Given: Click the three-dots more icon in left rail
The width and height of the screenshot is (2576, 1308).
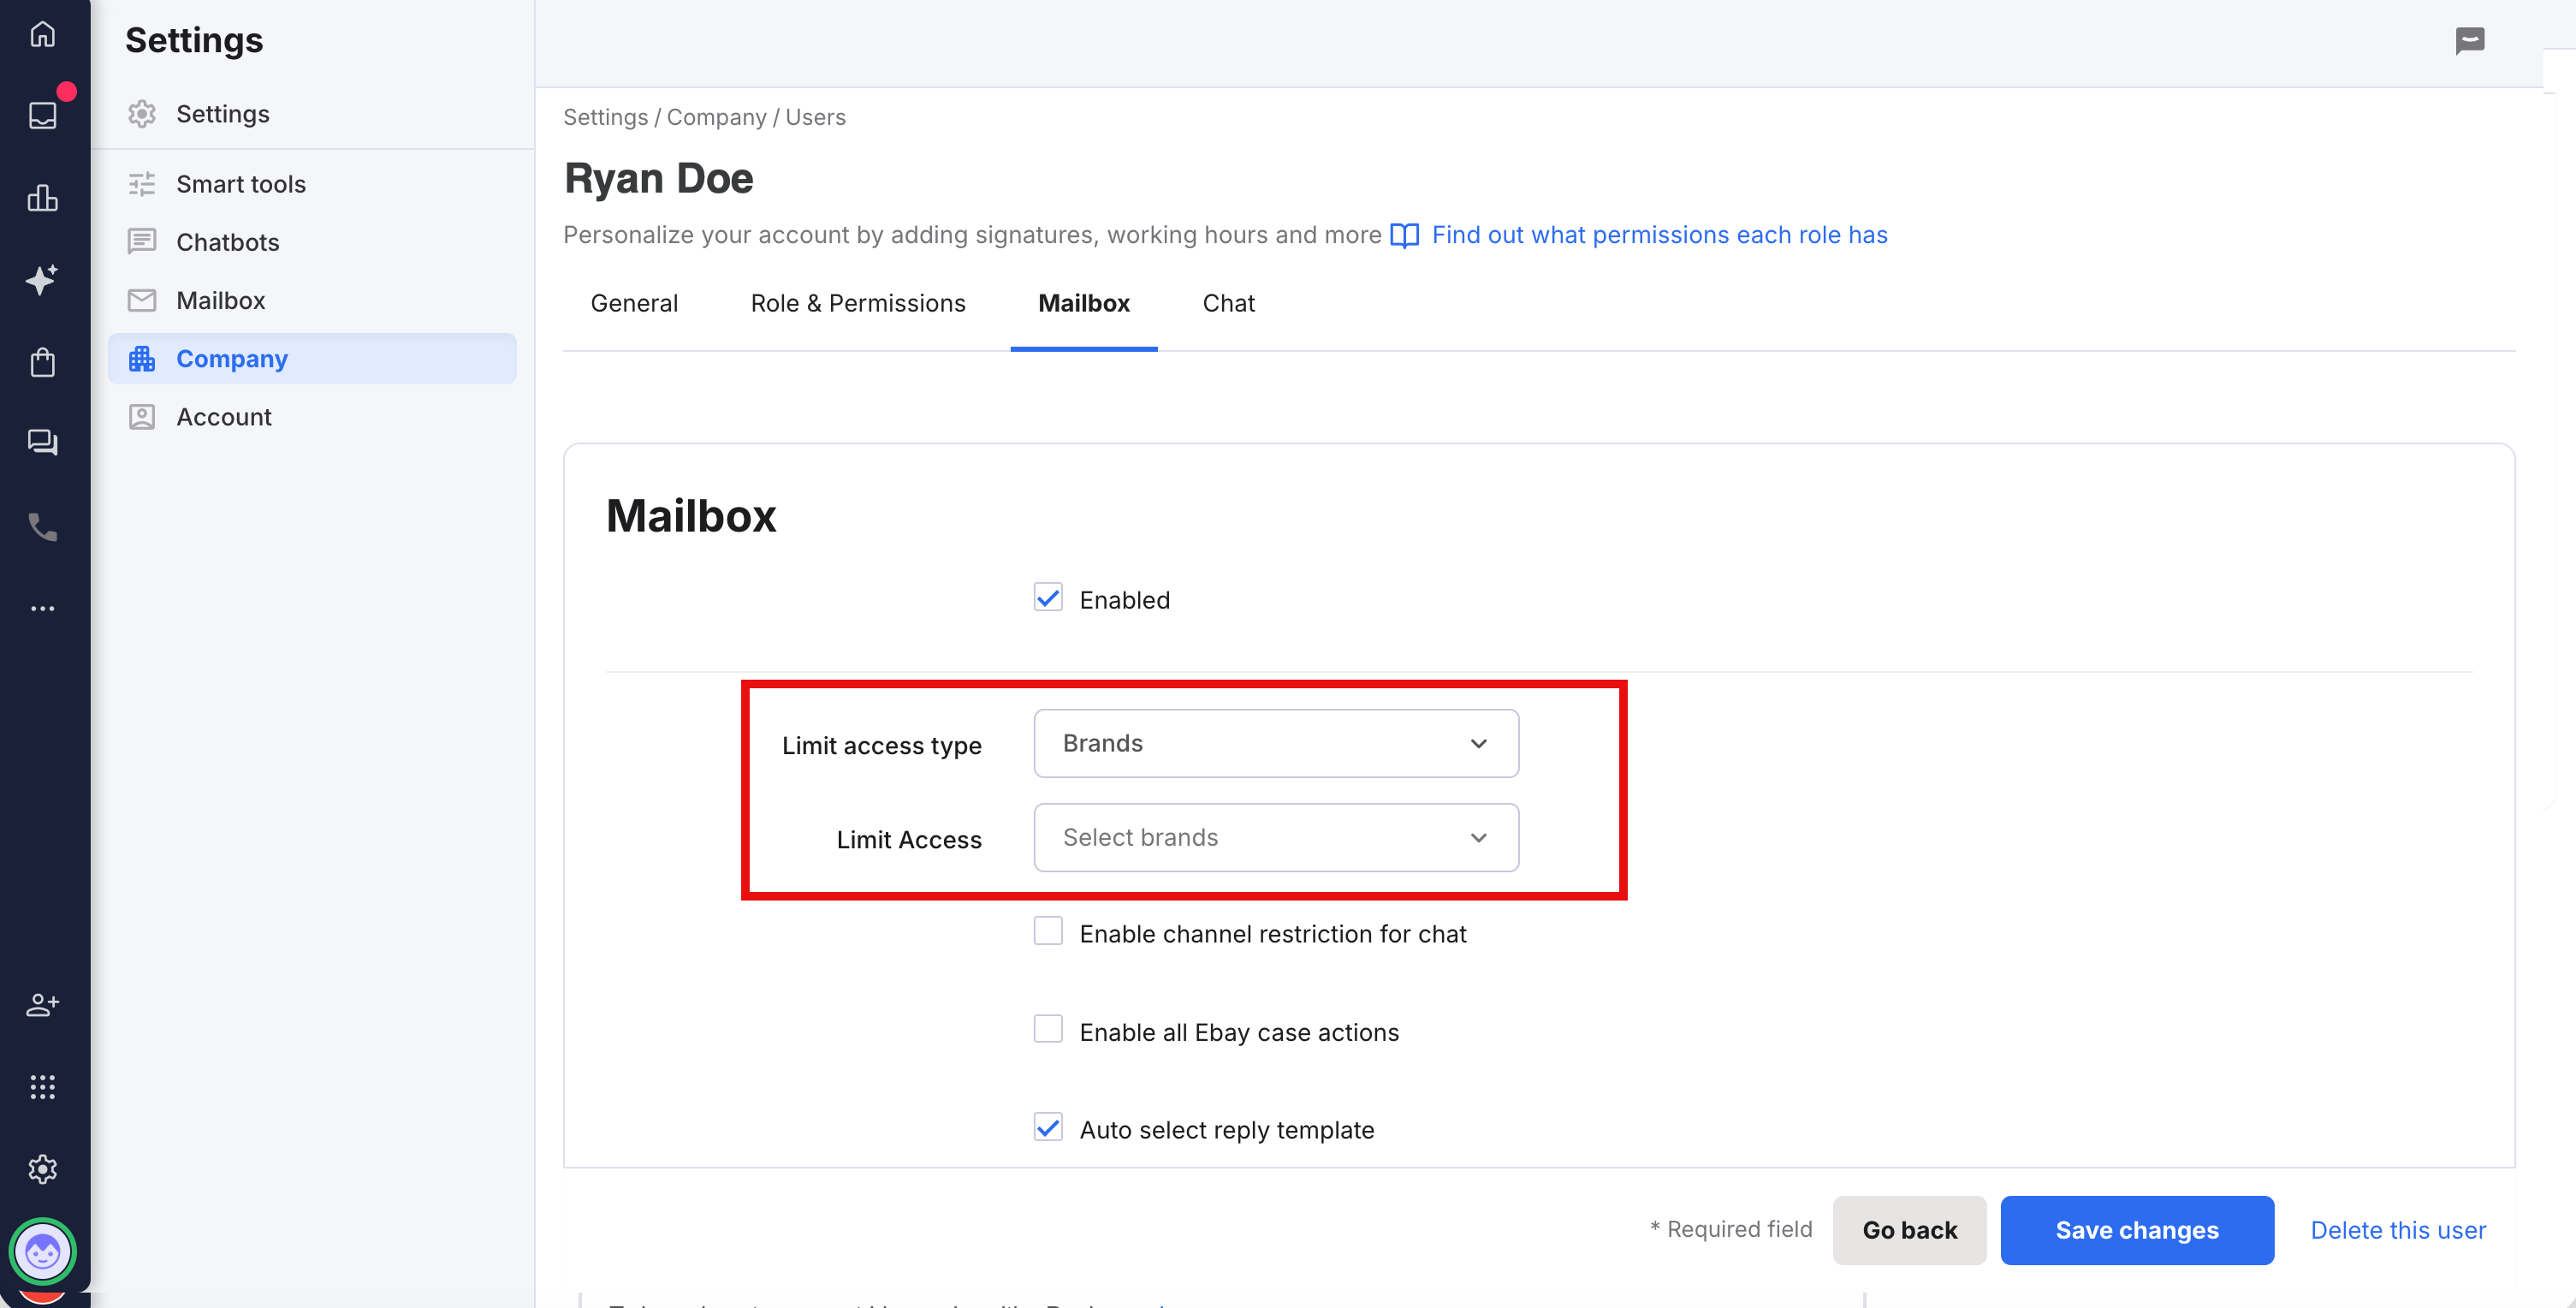Looking at the screenshot, I should [x=42, y=608].
